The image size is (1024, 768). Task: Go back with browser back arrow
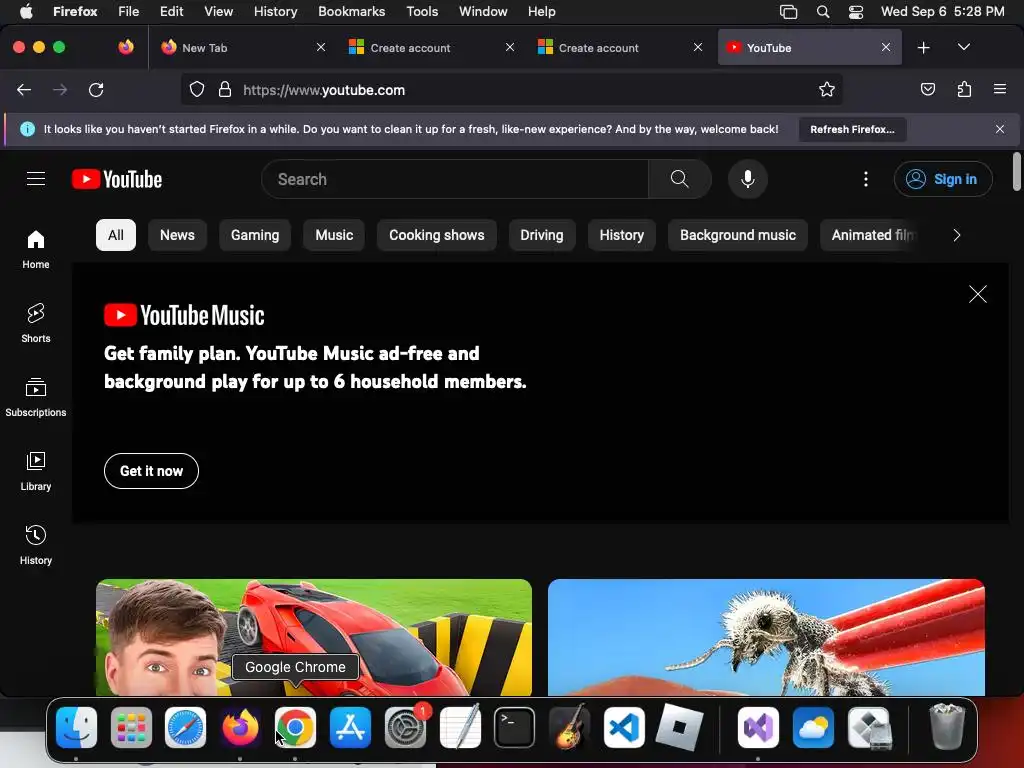tap(24, 89)
